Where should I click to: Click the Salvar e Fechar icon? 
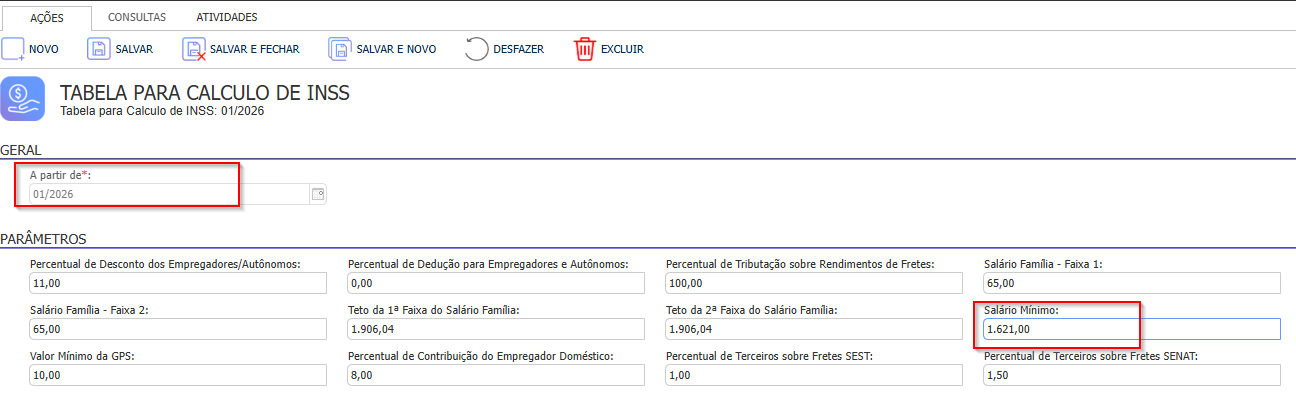pyautogui.click(x=194, y=49)
